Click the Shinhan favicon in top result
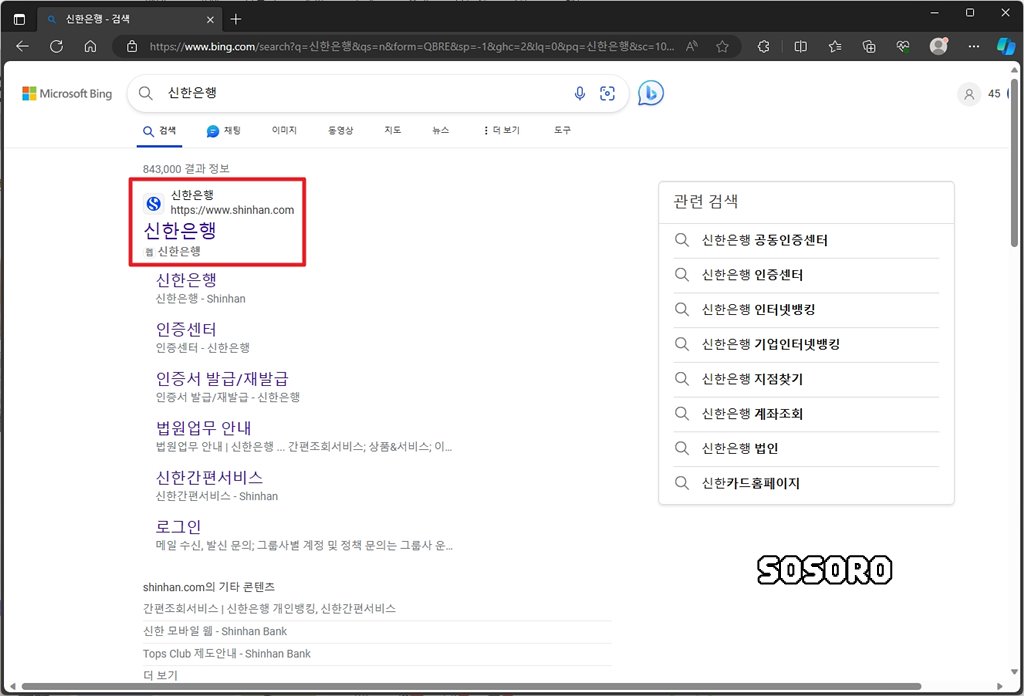This screenshot has height=696, width=1024. (153, 203)
